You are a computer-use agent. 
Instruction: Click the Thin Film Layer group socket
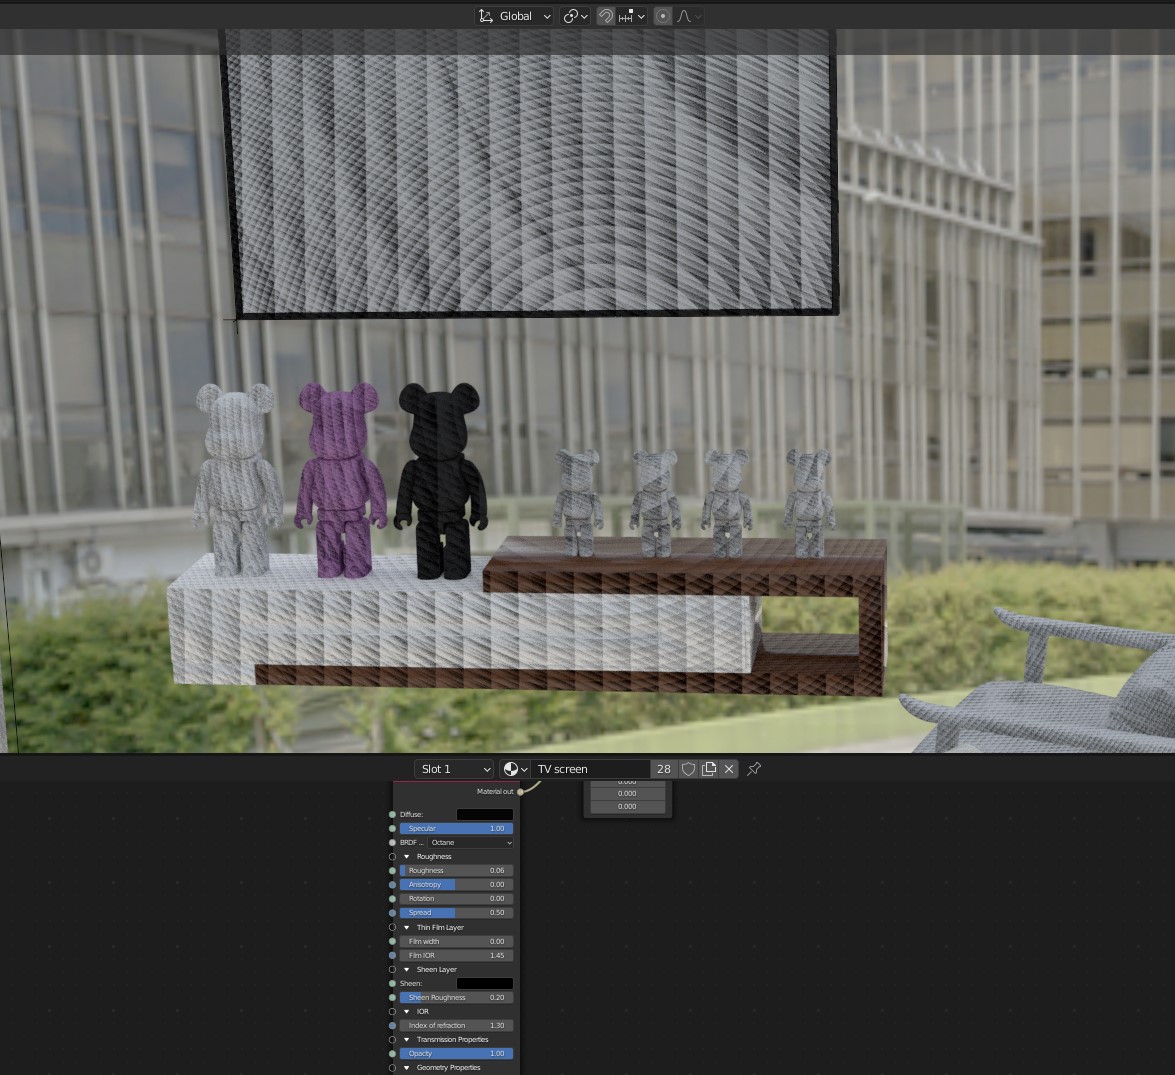click(x=393, y=927)
